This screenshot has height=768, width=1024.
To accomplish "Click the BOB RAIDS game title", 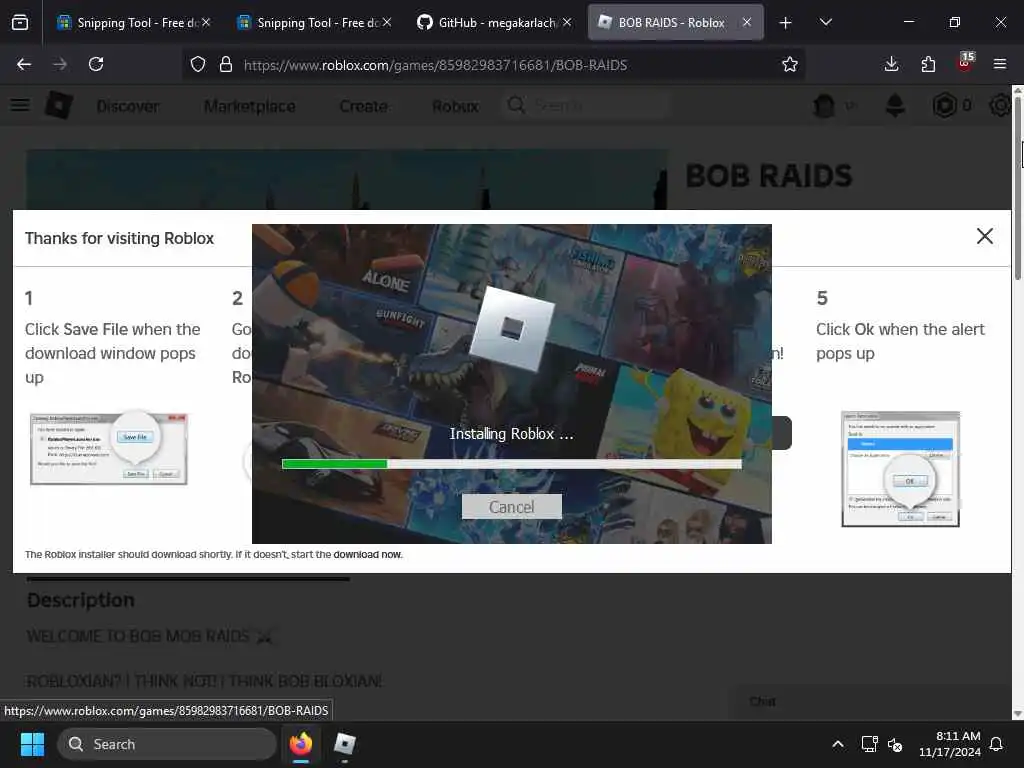I will pos(769,176).
